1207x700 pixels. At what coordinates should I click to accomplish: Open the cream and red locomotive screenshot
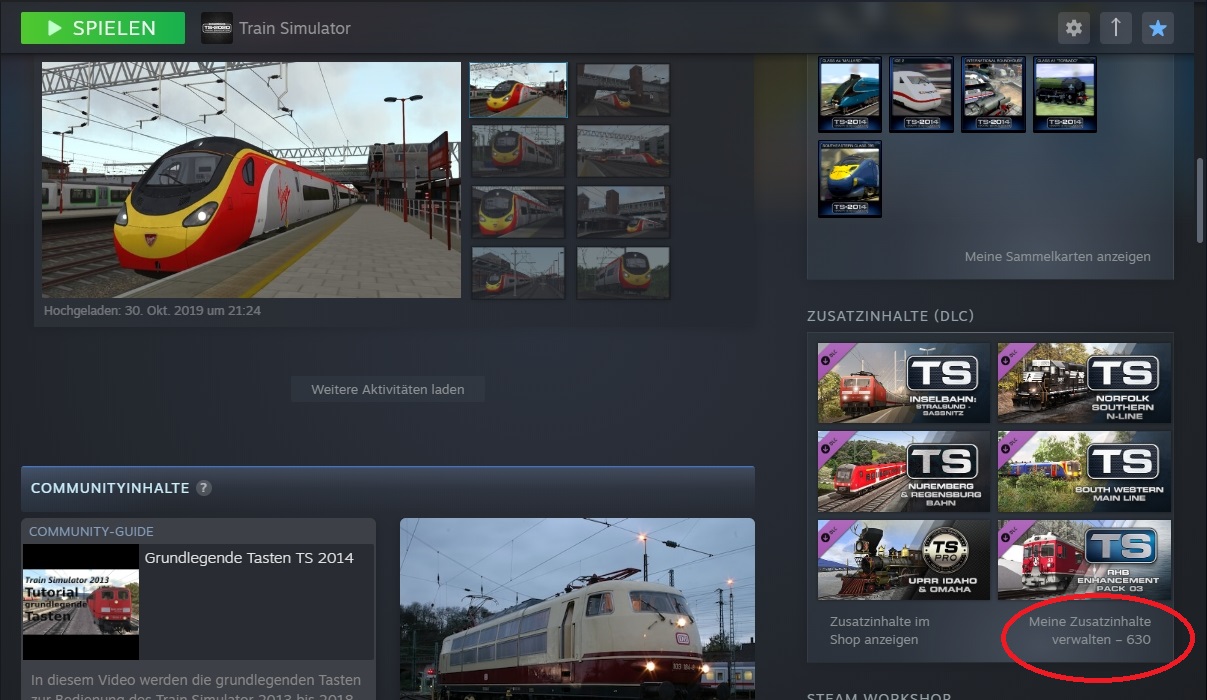[577, 608]
